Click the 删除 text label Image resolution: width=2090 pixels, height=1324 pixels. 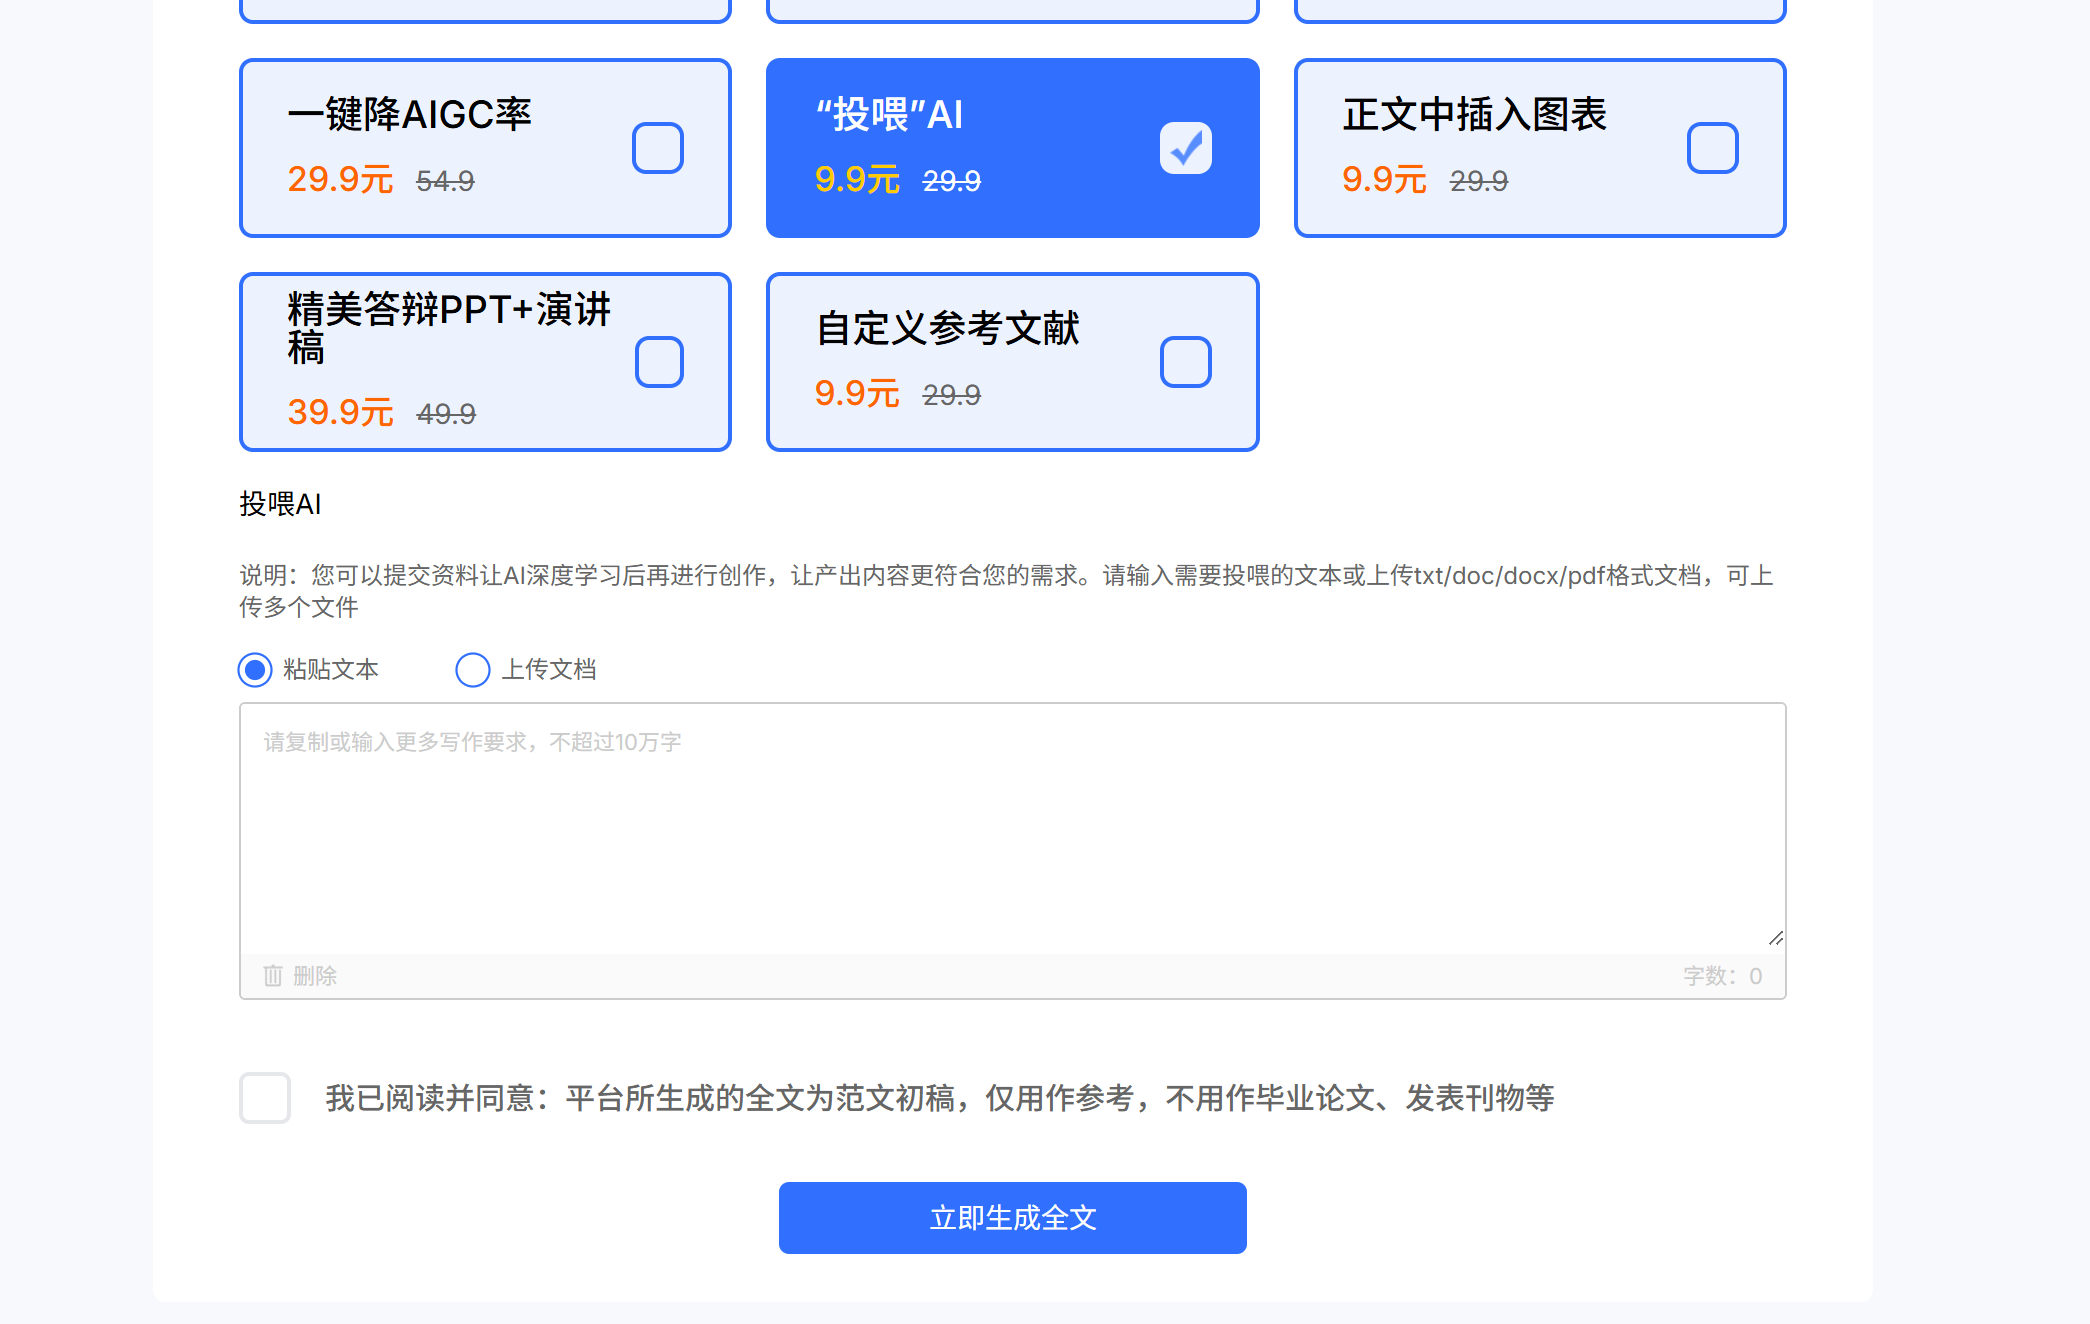click(315, 976)
